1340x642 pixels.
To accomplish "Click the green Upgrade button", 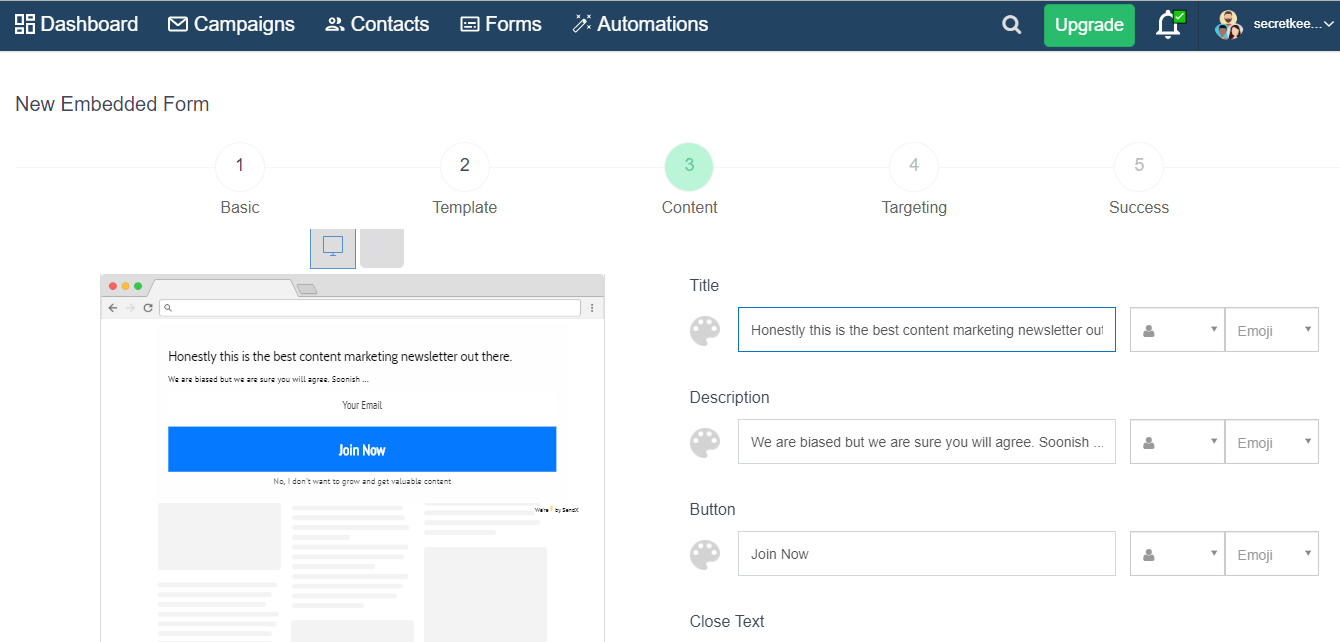I will click(x=1089, y=25).
